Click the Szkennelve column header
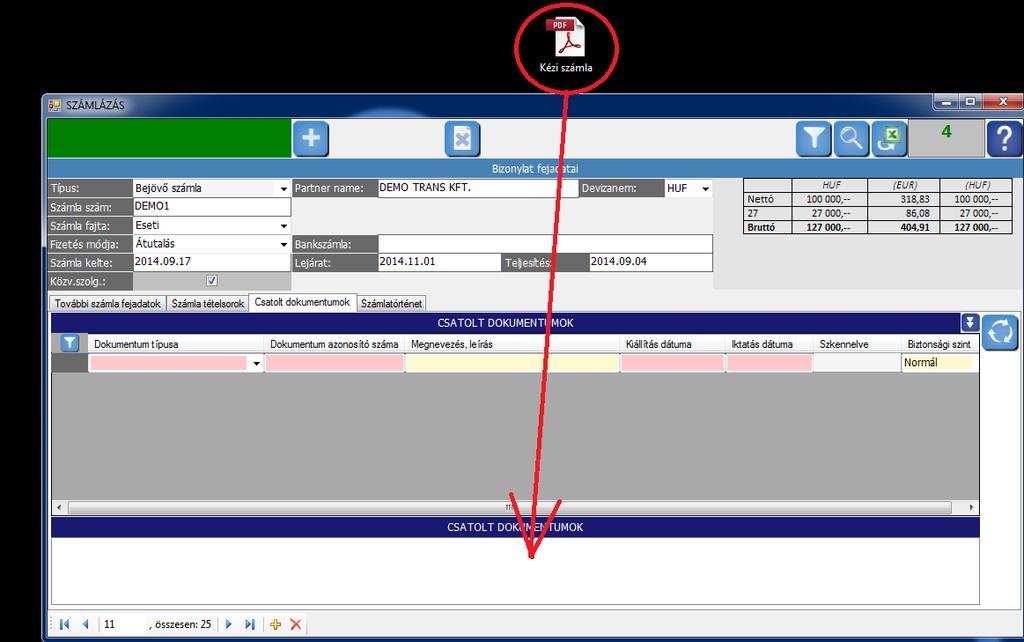 tap(857, 344)
